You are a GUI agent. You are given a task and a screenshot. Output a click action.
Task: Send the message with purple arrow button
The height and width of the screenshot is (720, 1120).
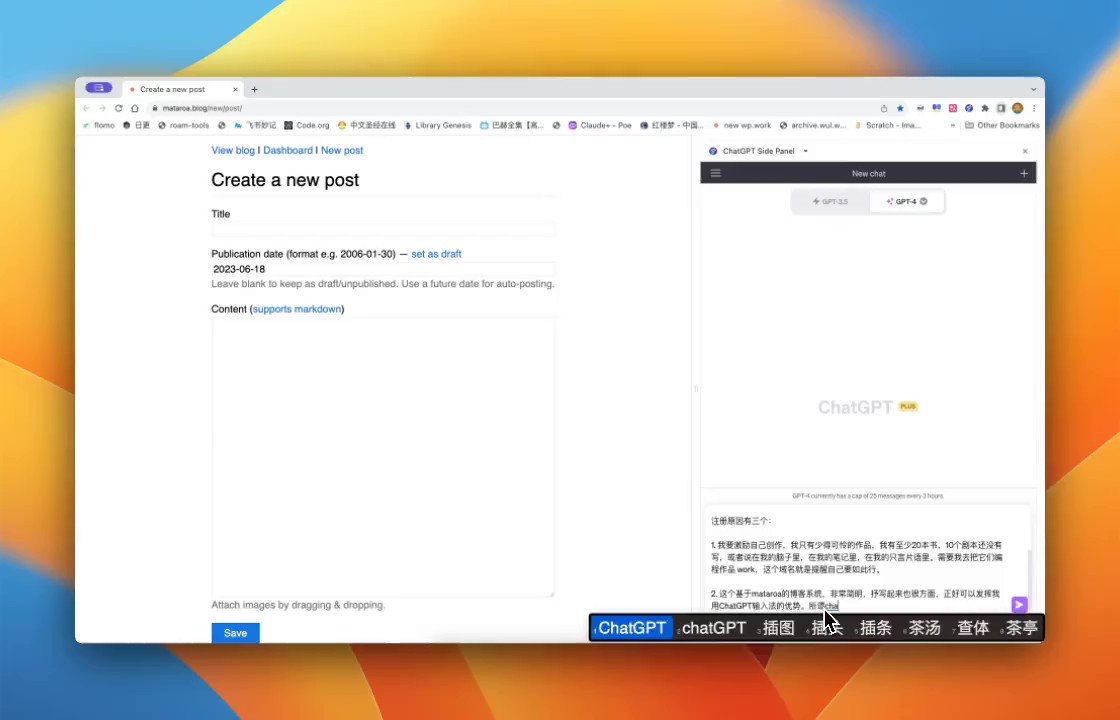coord(1019,605)
